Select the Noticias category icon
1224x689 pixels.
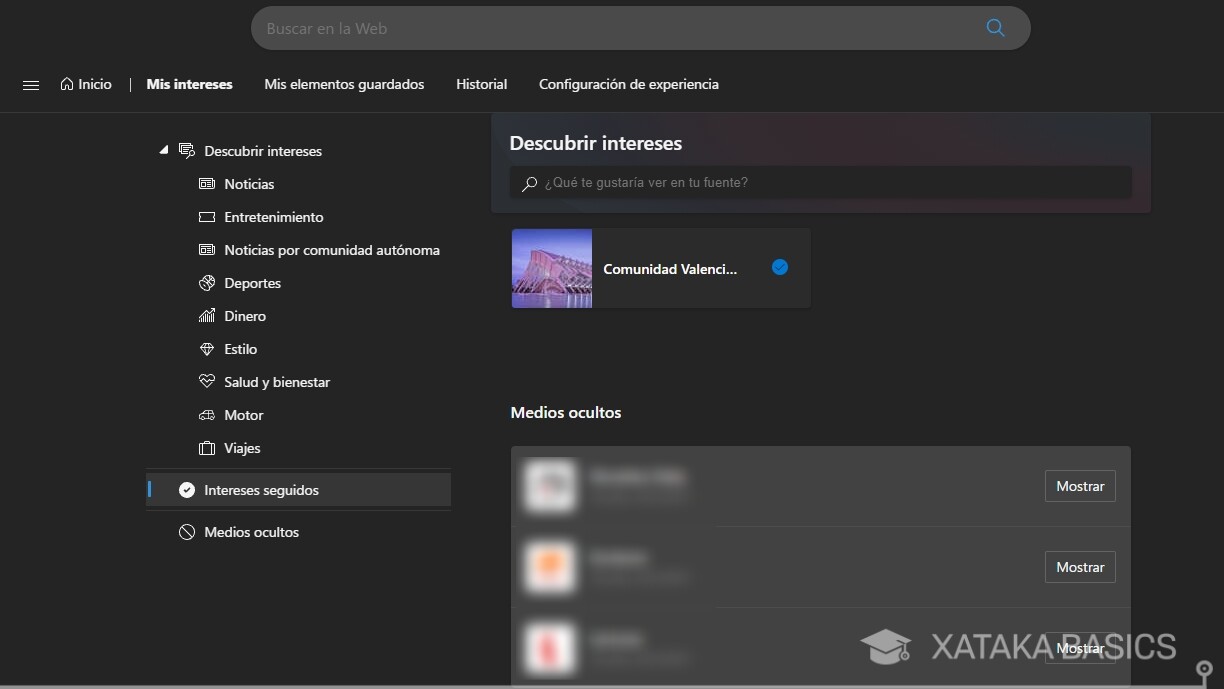207,184
